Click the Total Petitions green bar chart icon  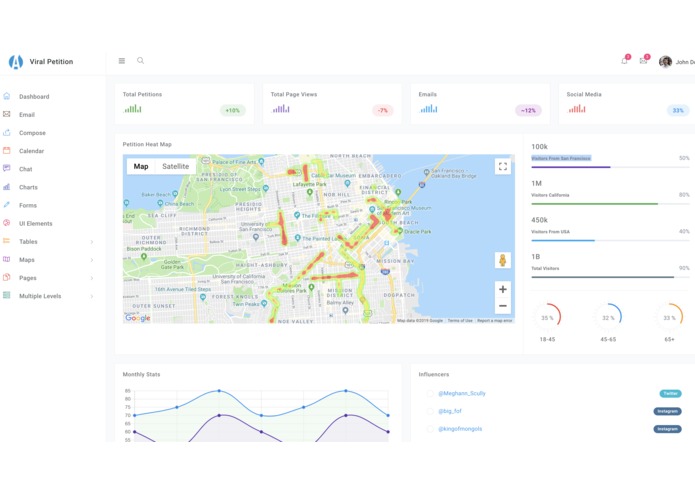[133, 108]
